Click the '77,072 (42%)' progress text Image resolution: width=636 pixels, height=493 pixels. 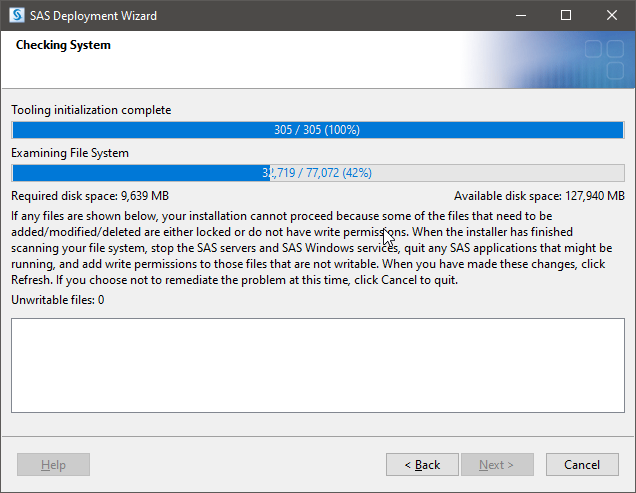[x=339, y=173]
